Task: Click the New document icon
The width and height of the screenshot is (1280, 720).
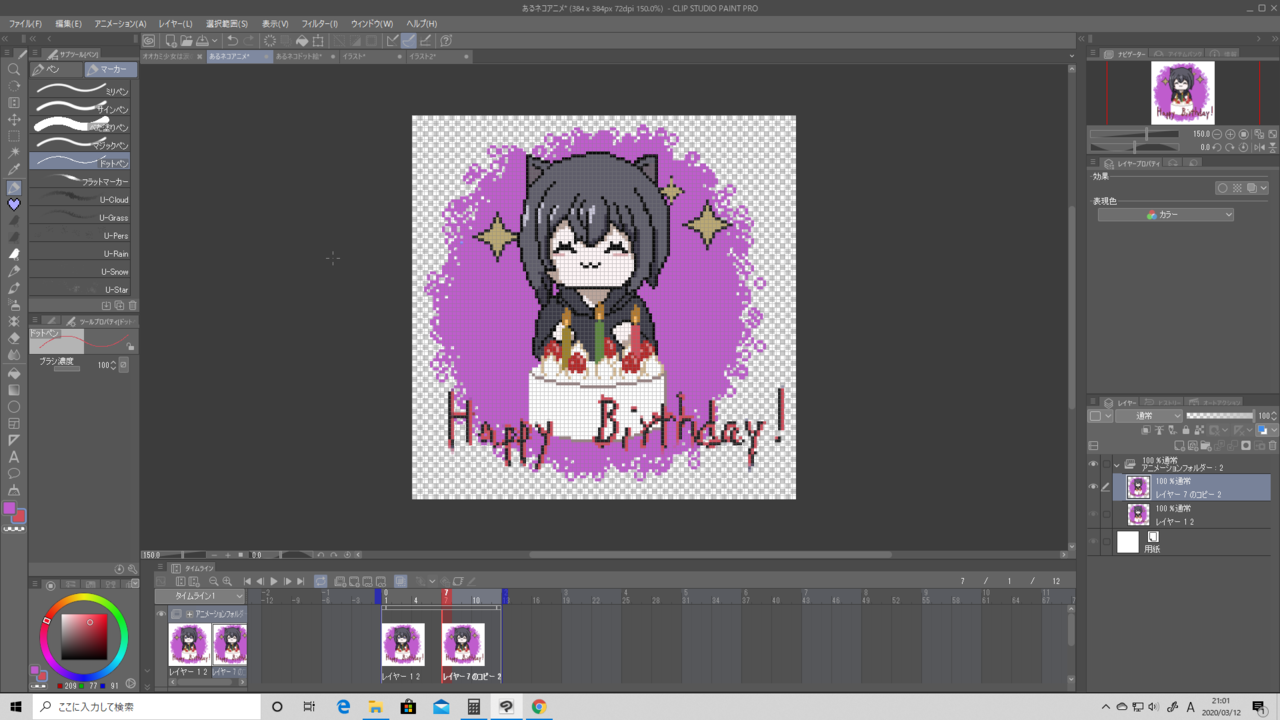Action: [x=171, y=41]
